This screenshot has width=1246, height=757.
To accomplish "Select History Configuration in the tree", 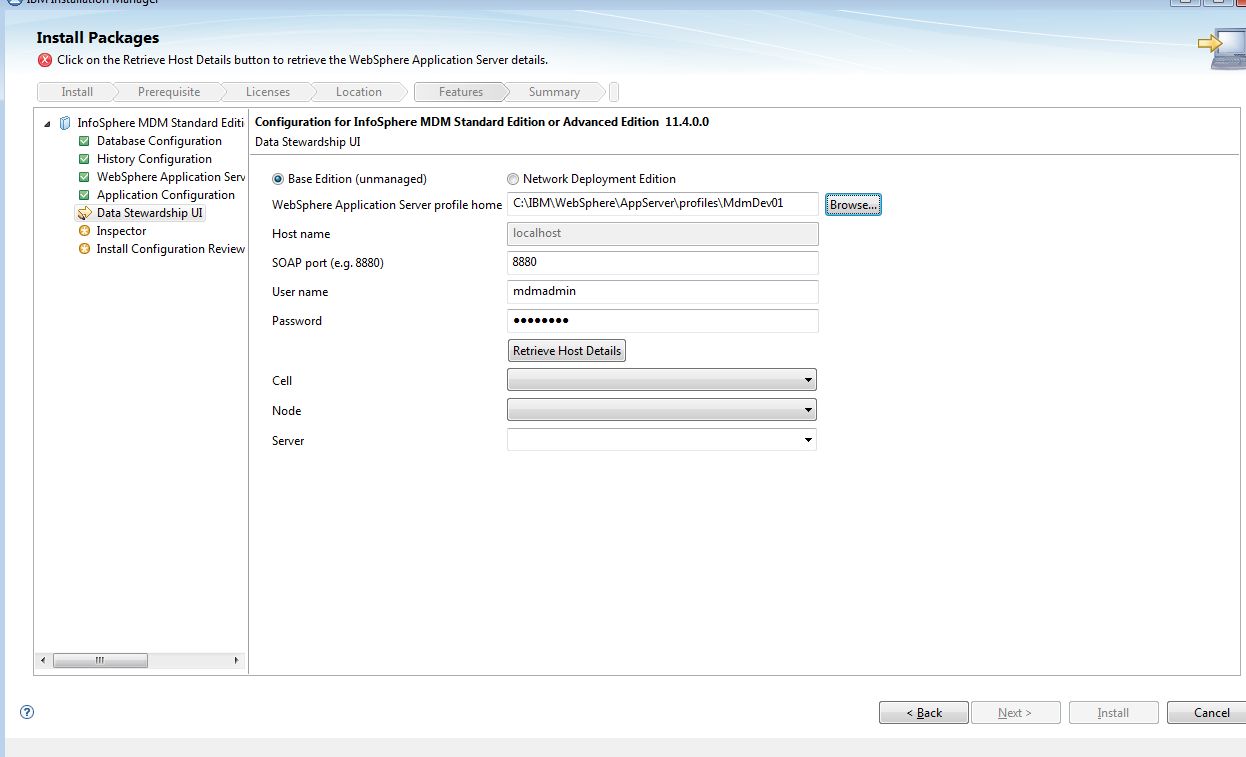I will tap(154, 159).
